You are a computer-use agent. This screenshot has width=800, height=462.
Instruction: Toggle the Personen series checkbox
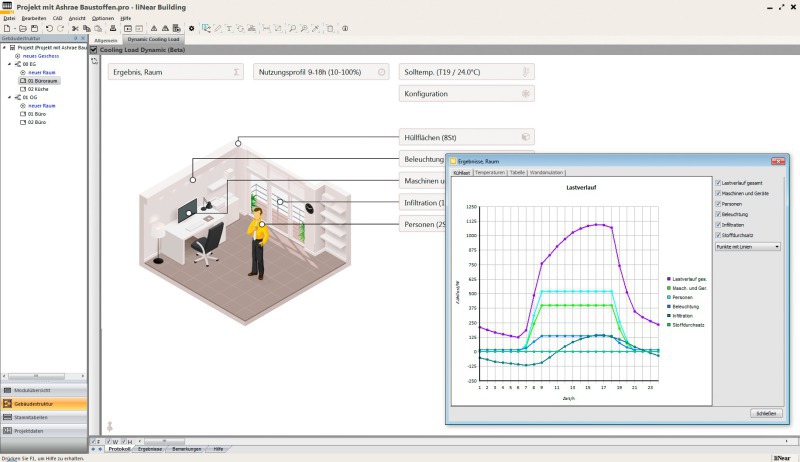(x=718, y=204)
